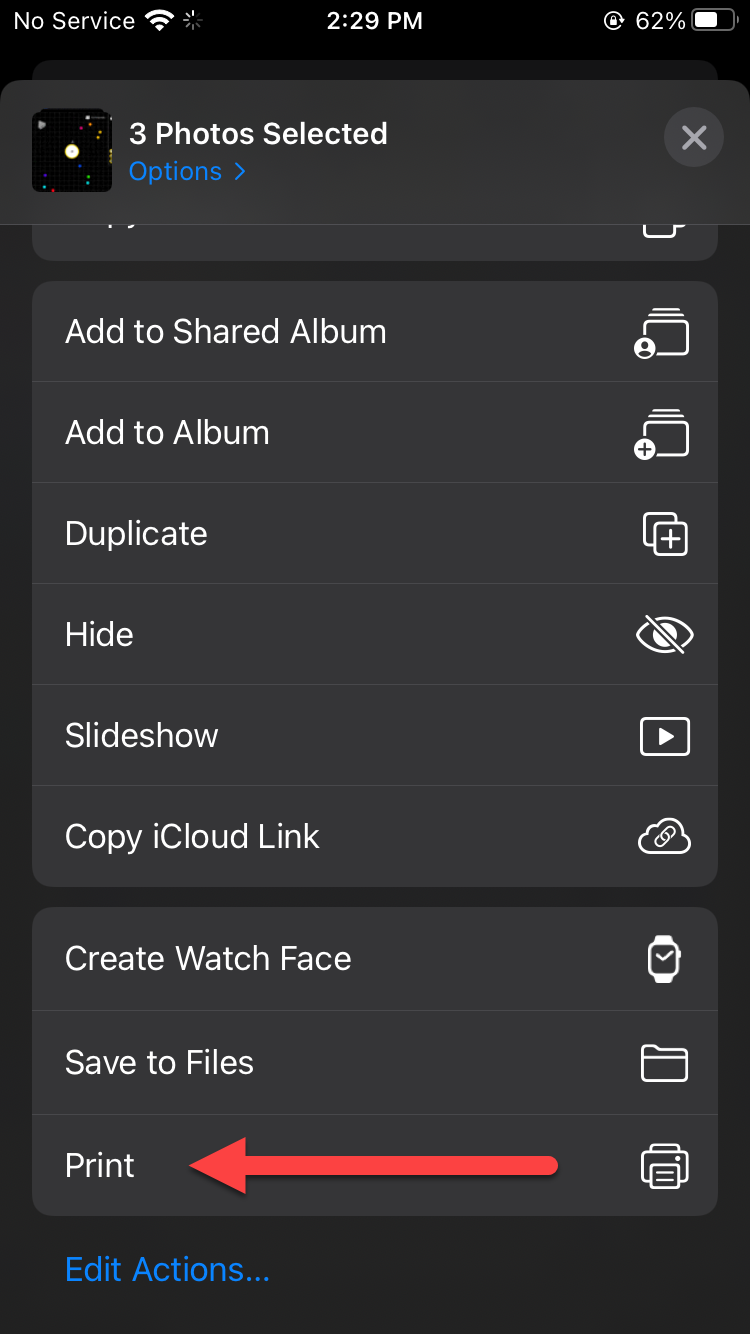Image resolution: width=750 pixels, height=1334 pixels.
Task: Select the Duplicate action
Action: pyautogui.click(x=136, y=534)
